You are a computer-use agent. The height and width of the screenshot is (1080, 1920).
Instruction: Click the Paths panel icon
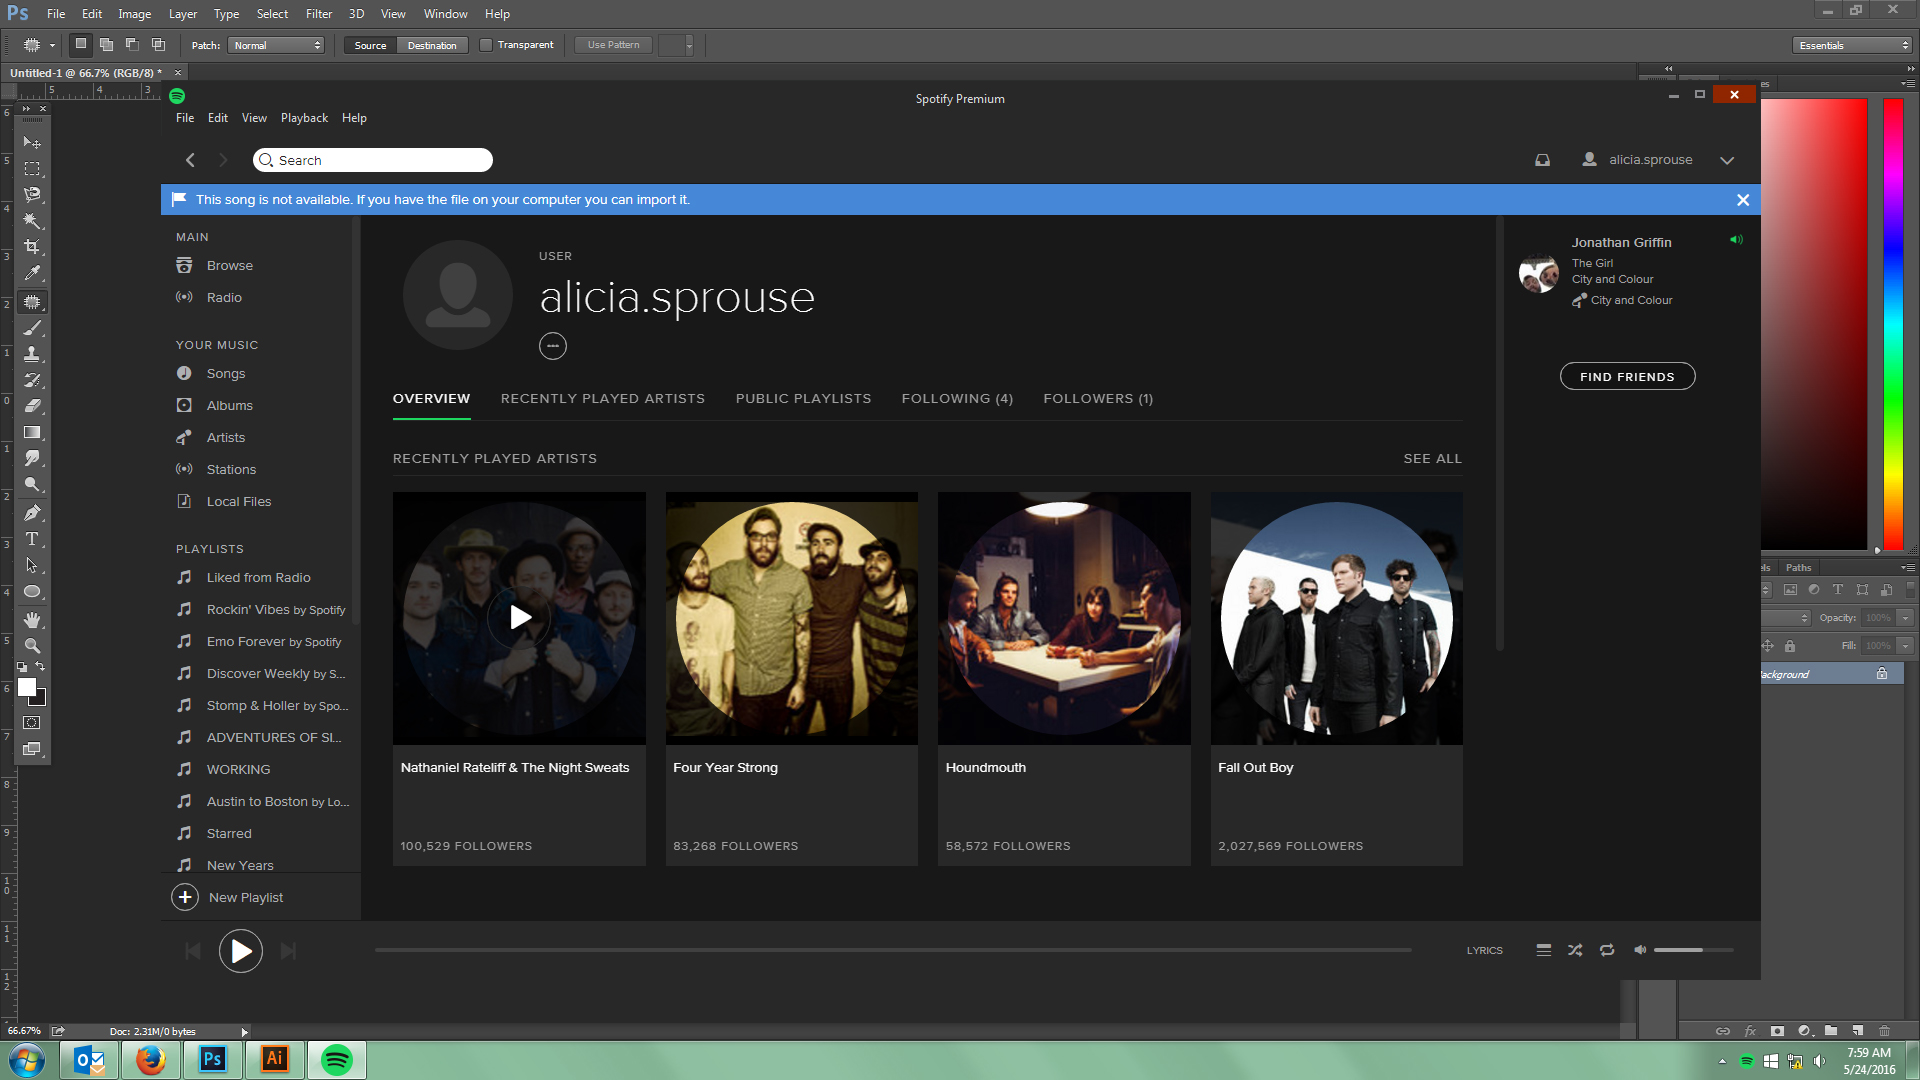[x=1796, y=567]
